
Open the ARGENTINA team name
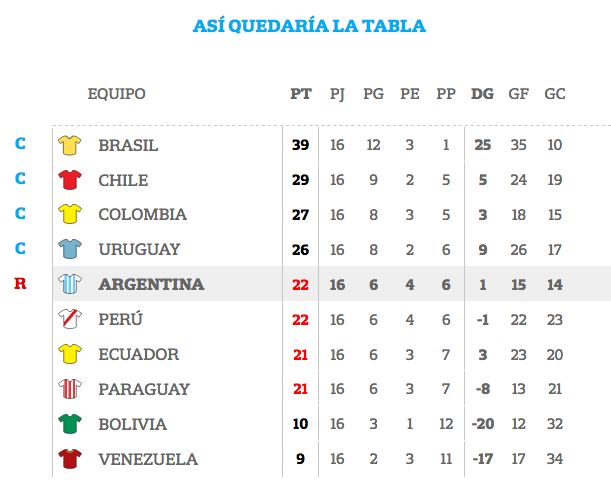[x=151, y=284]
